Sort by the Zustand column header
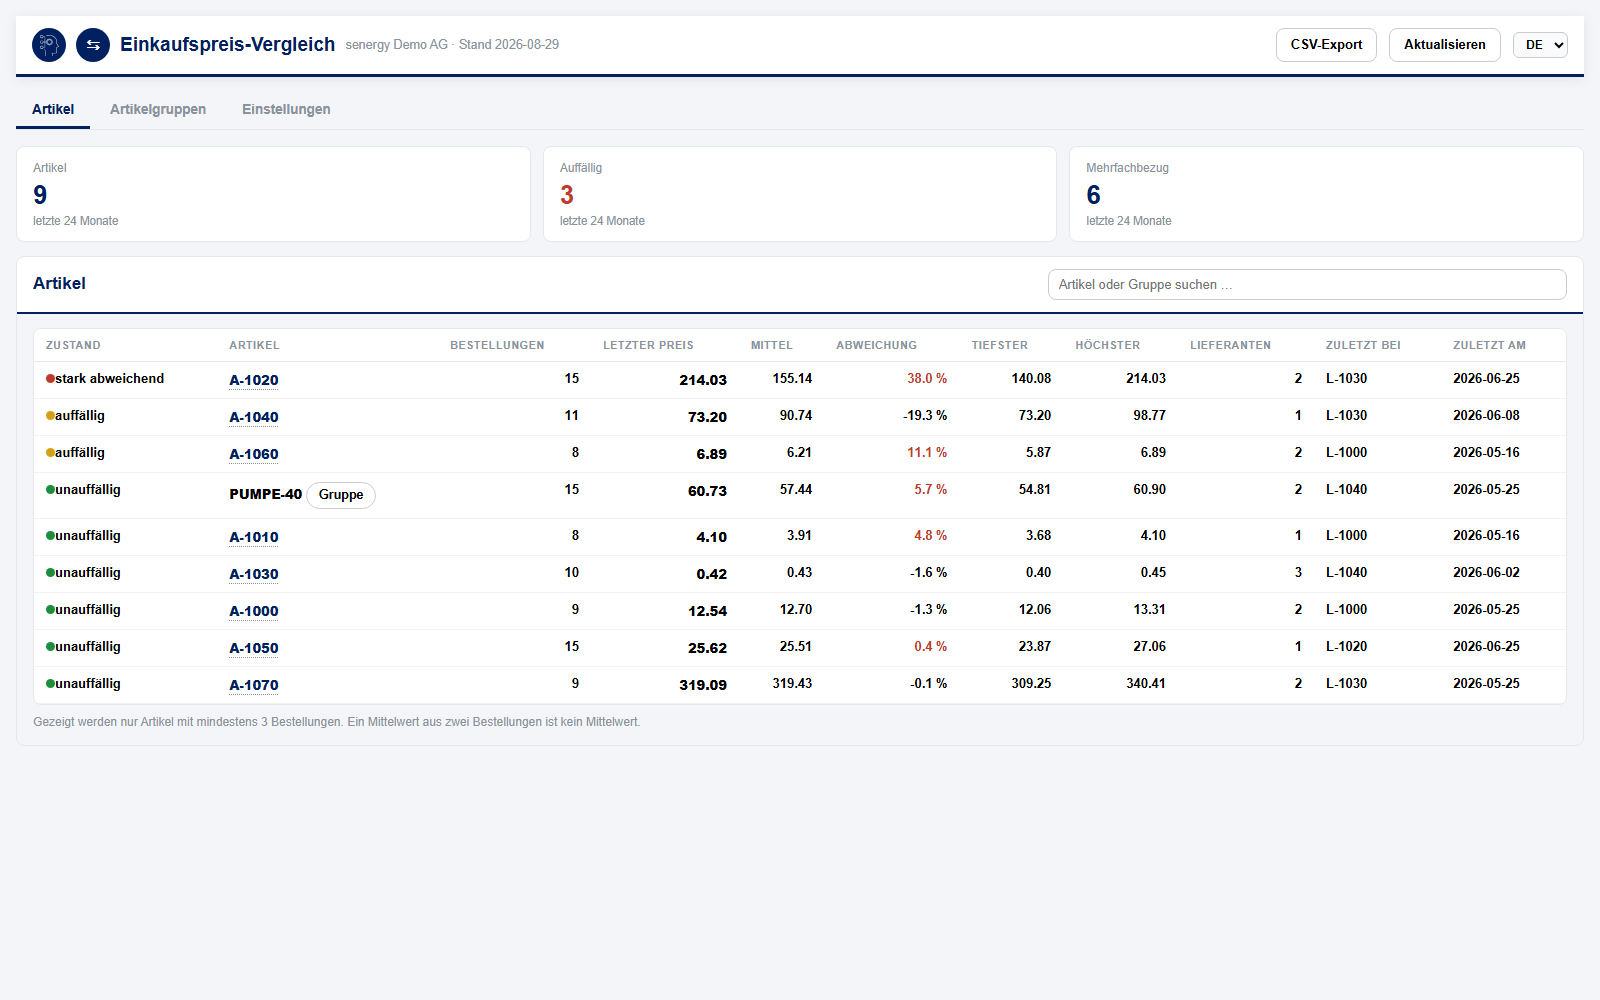This screenshot has width=1600, height=1000. point(73,345)
